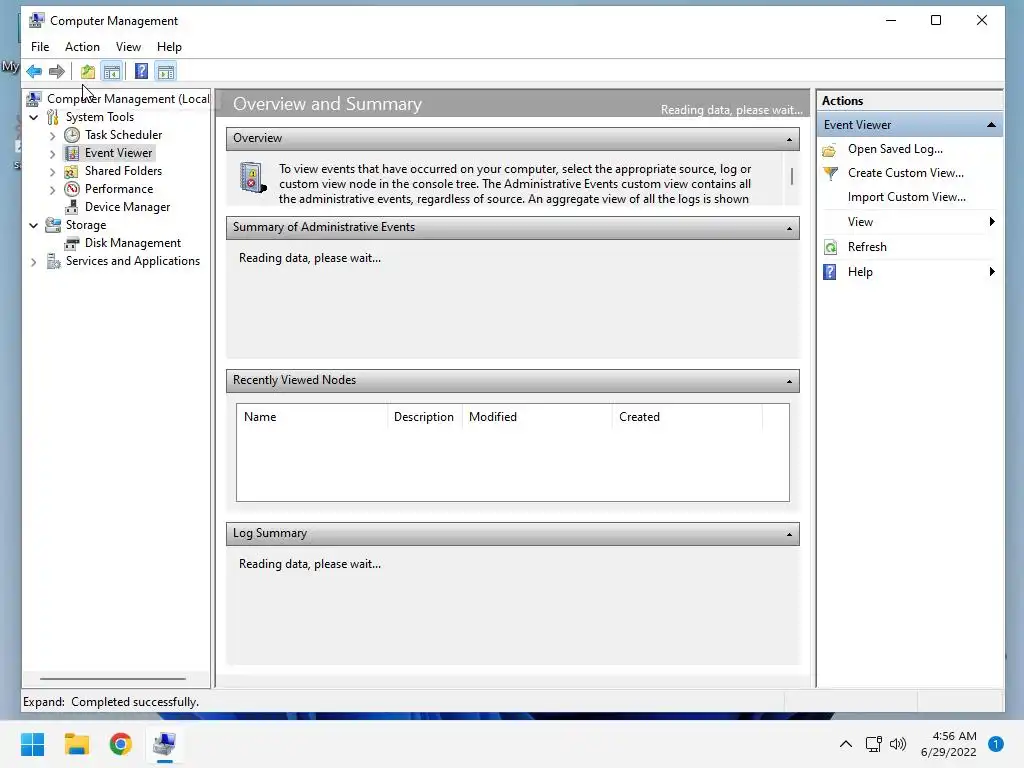Click the tree pane horizontal scrollbar
Image resolution: width=1024 pixels, height=768 pixels.
click(113, 679)
